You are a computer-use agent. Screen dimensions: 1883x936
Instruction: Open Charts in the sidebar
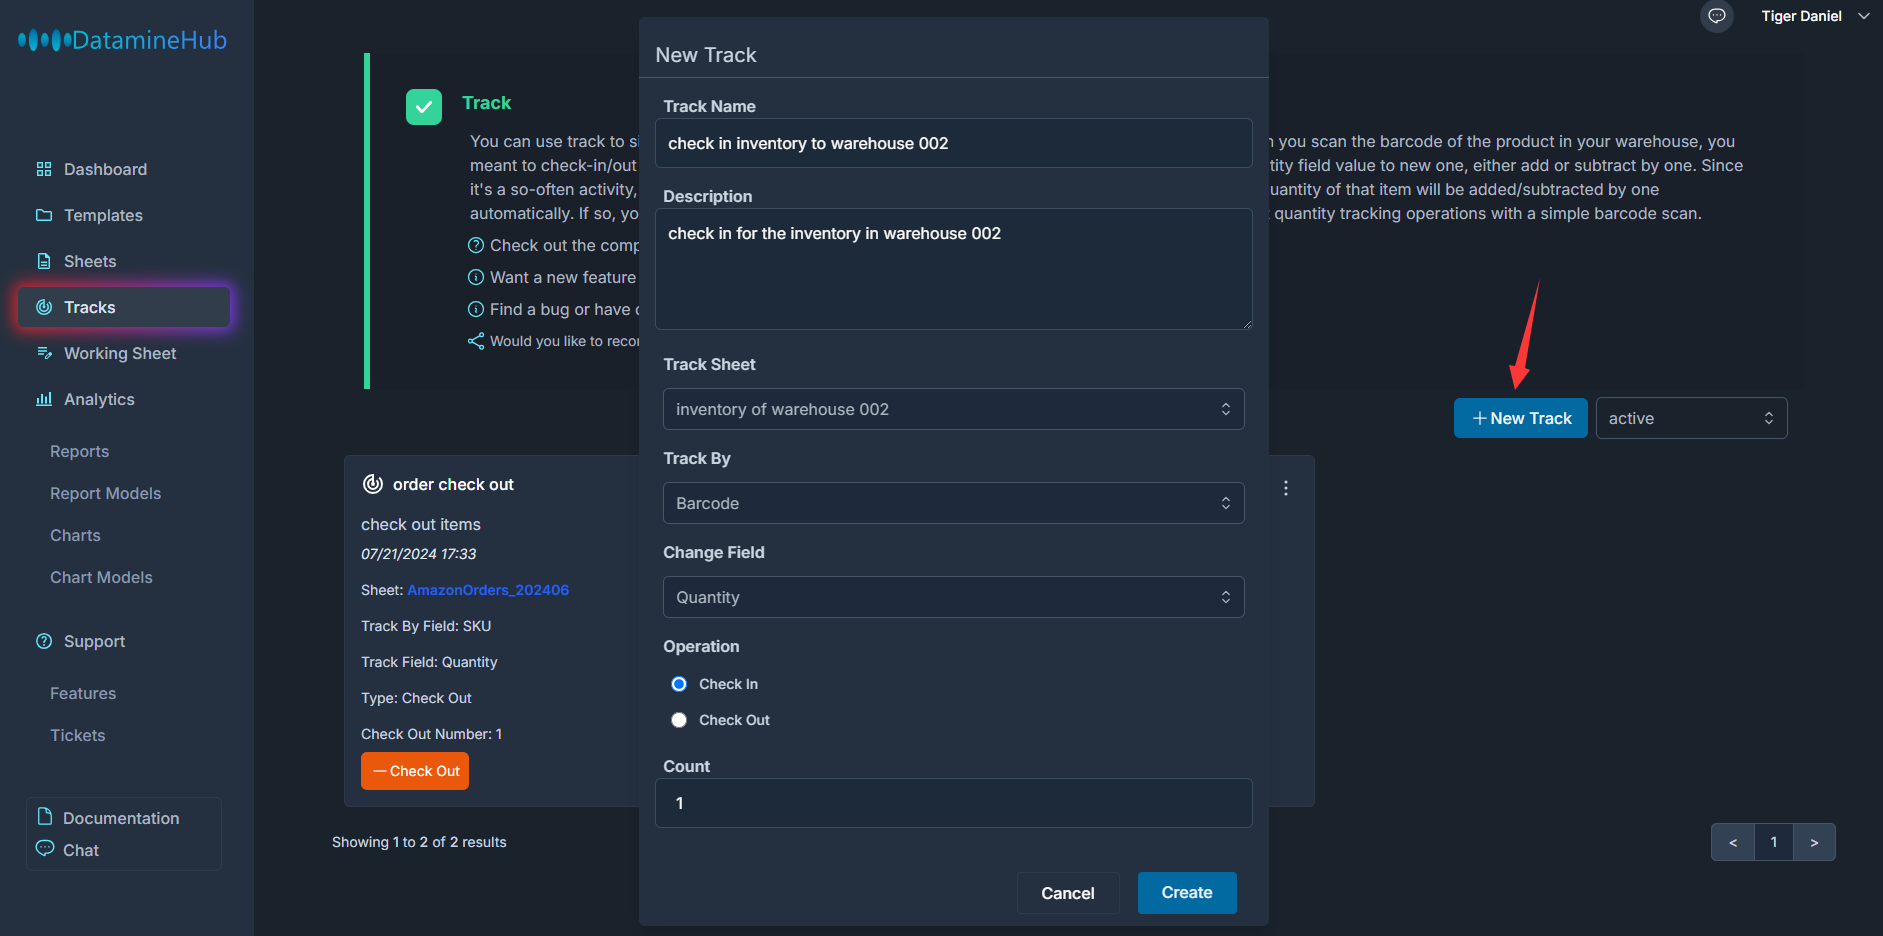76,535
